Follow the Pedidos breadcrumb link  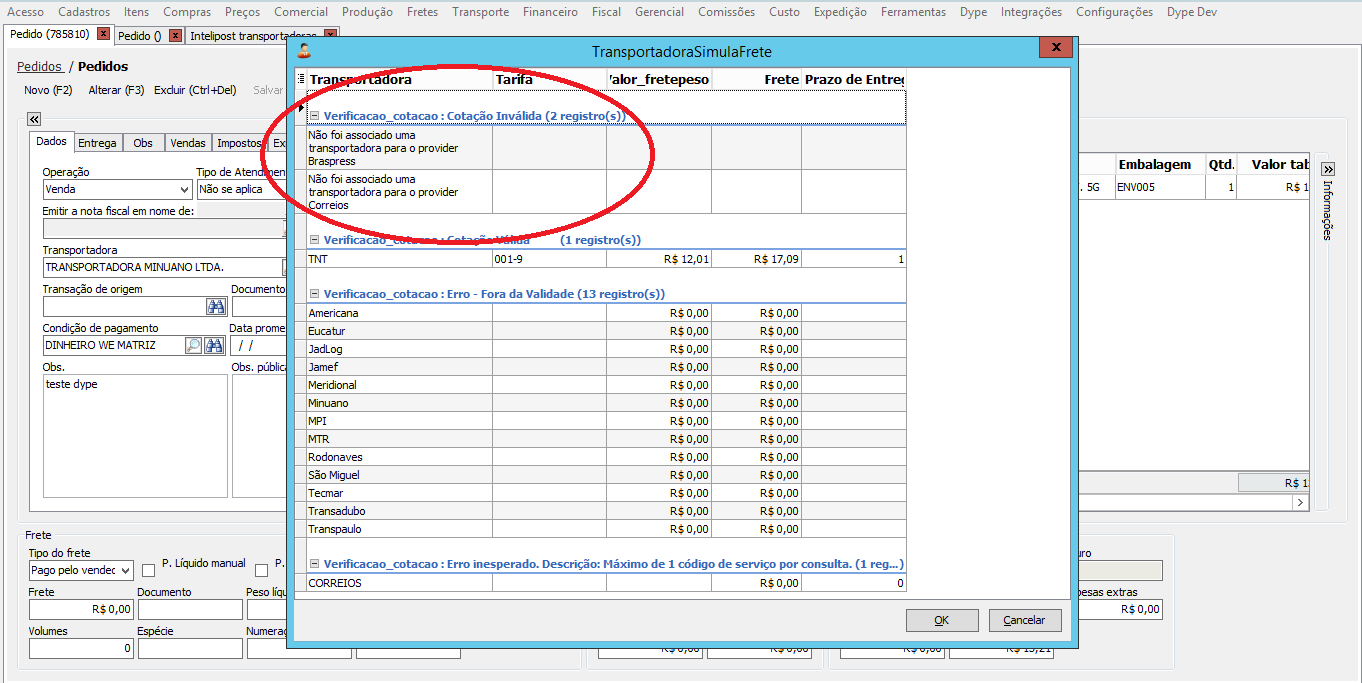point(40,67)
